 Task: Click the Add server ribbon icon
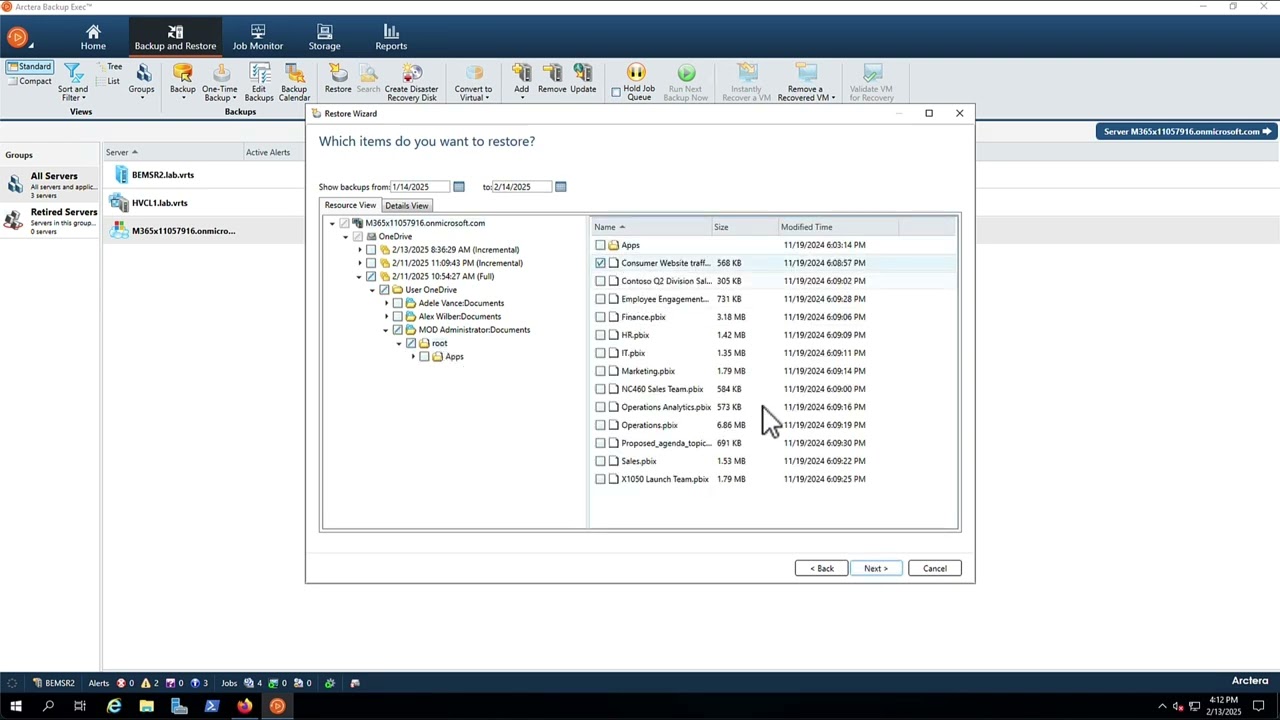pos(521,80)
